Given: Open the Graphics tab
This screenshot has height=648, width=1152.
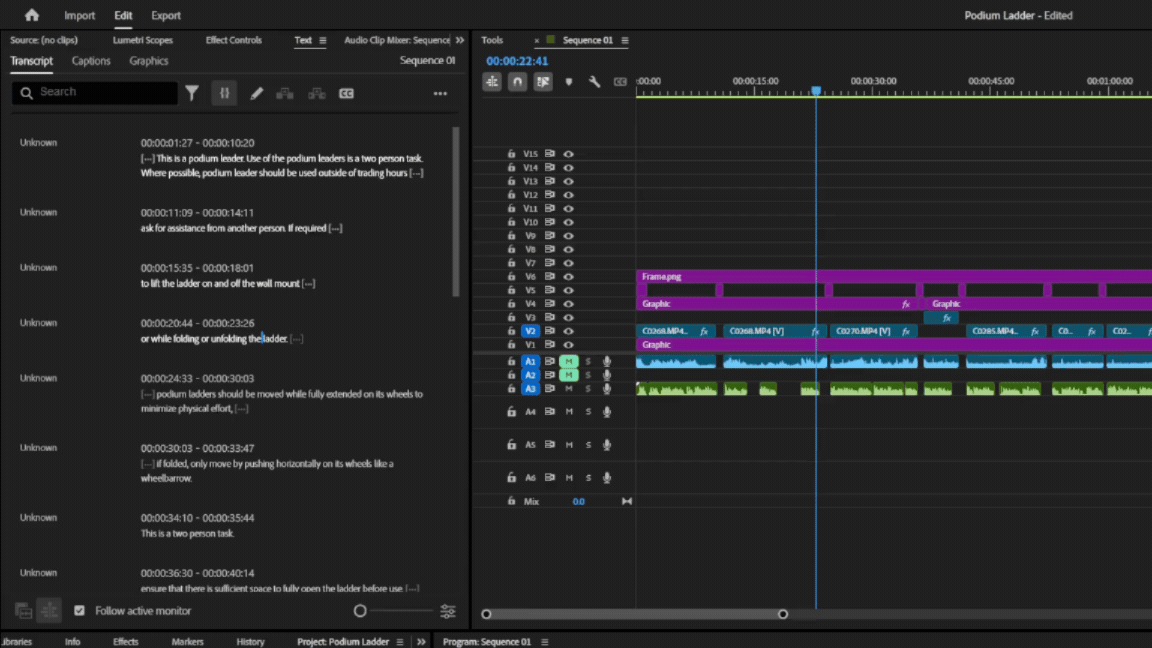Looking at the screenshot, I should point(148,61).
